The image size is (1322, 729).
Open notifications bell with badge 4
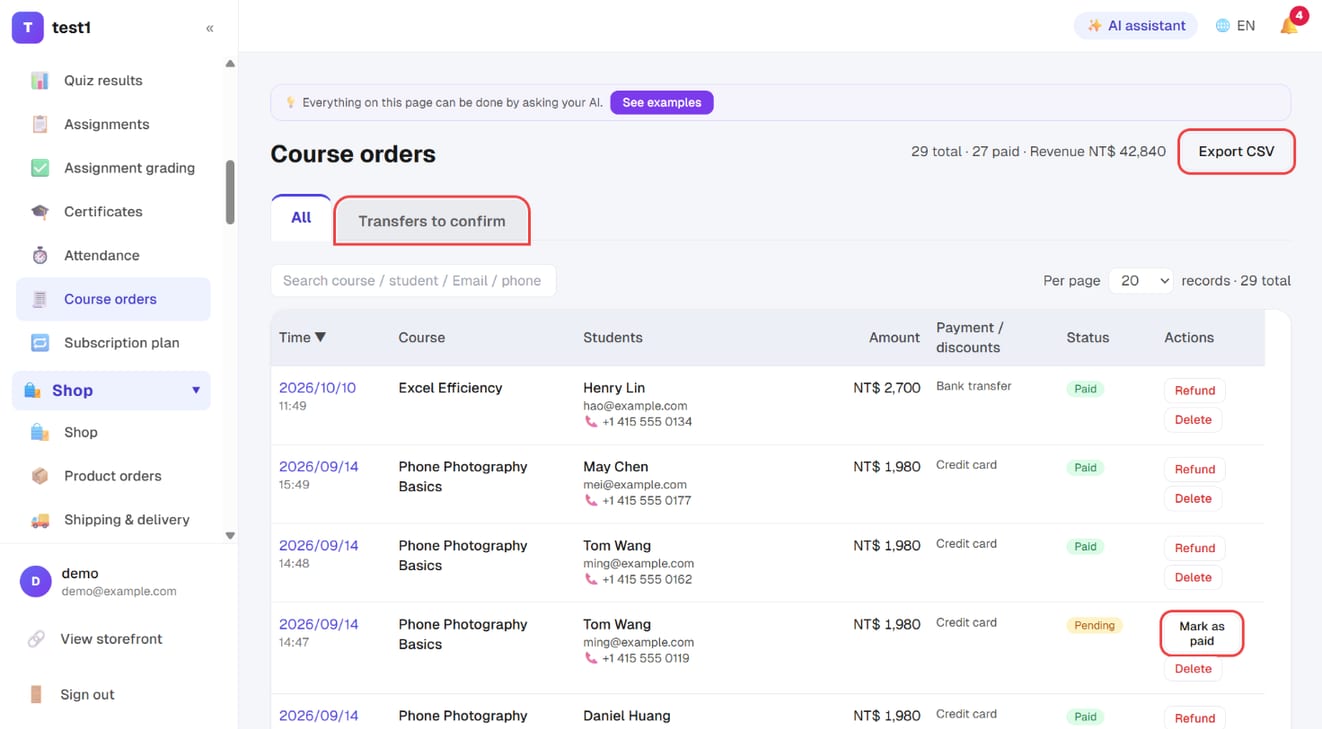click(x=1290, y=25)
